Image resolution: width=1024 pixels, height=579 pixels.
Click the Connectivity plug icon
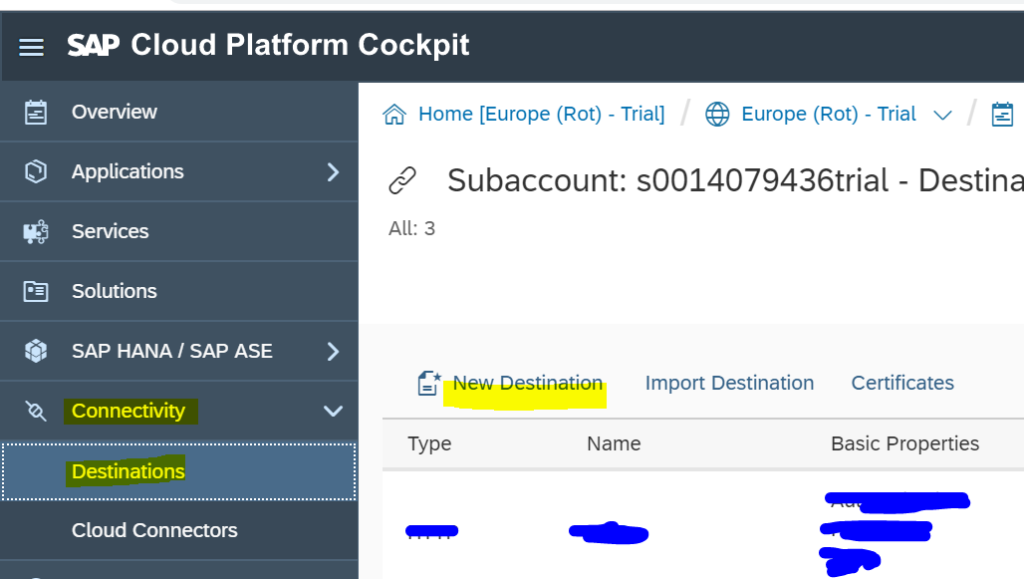[36, 411]
